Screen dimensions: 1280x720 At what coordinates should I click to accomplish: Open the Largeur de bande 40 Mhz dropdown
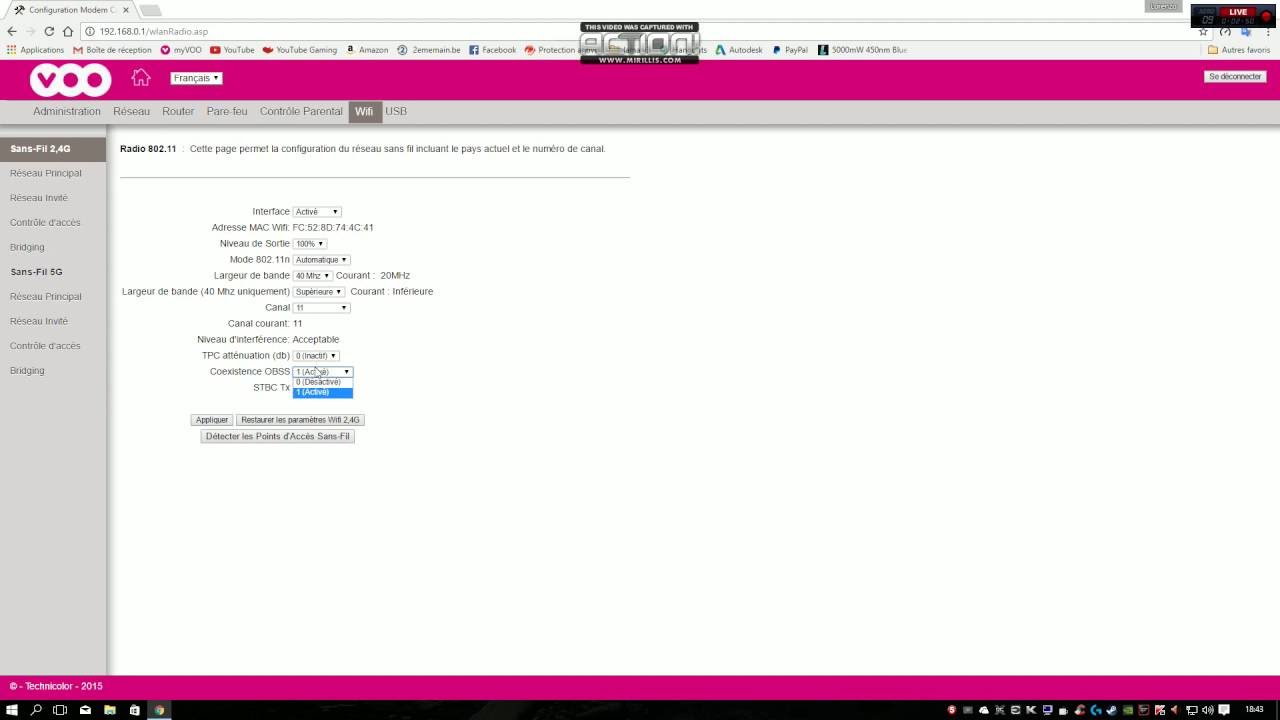click(x=312, y=276)
